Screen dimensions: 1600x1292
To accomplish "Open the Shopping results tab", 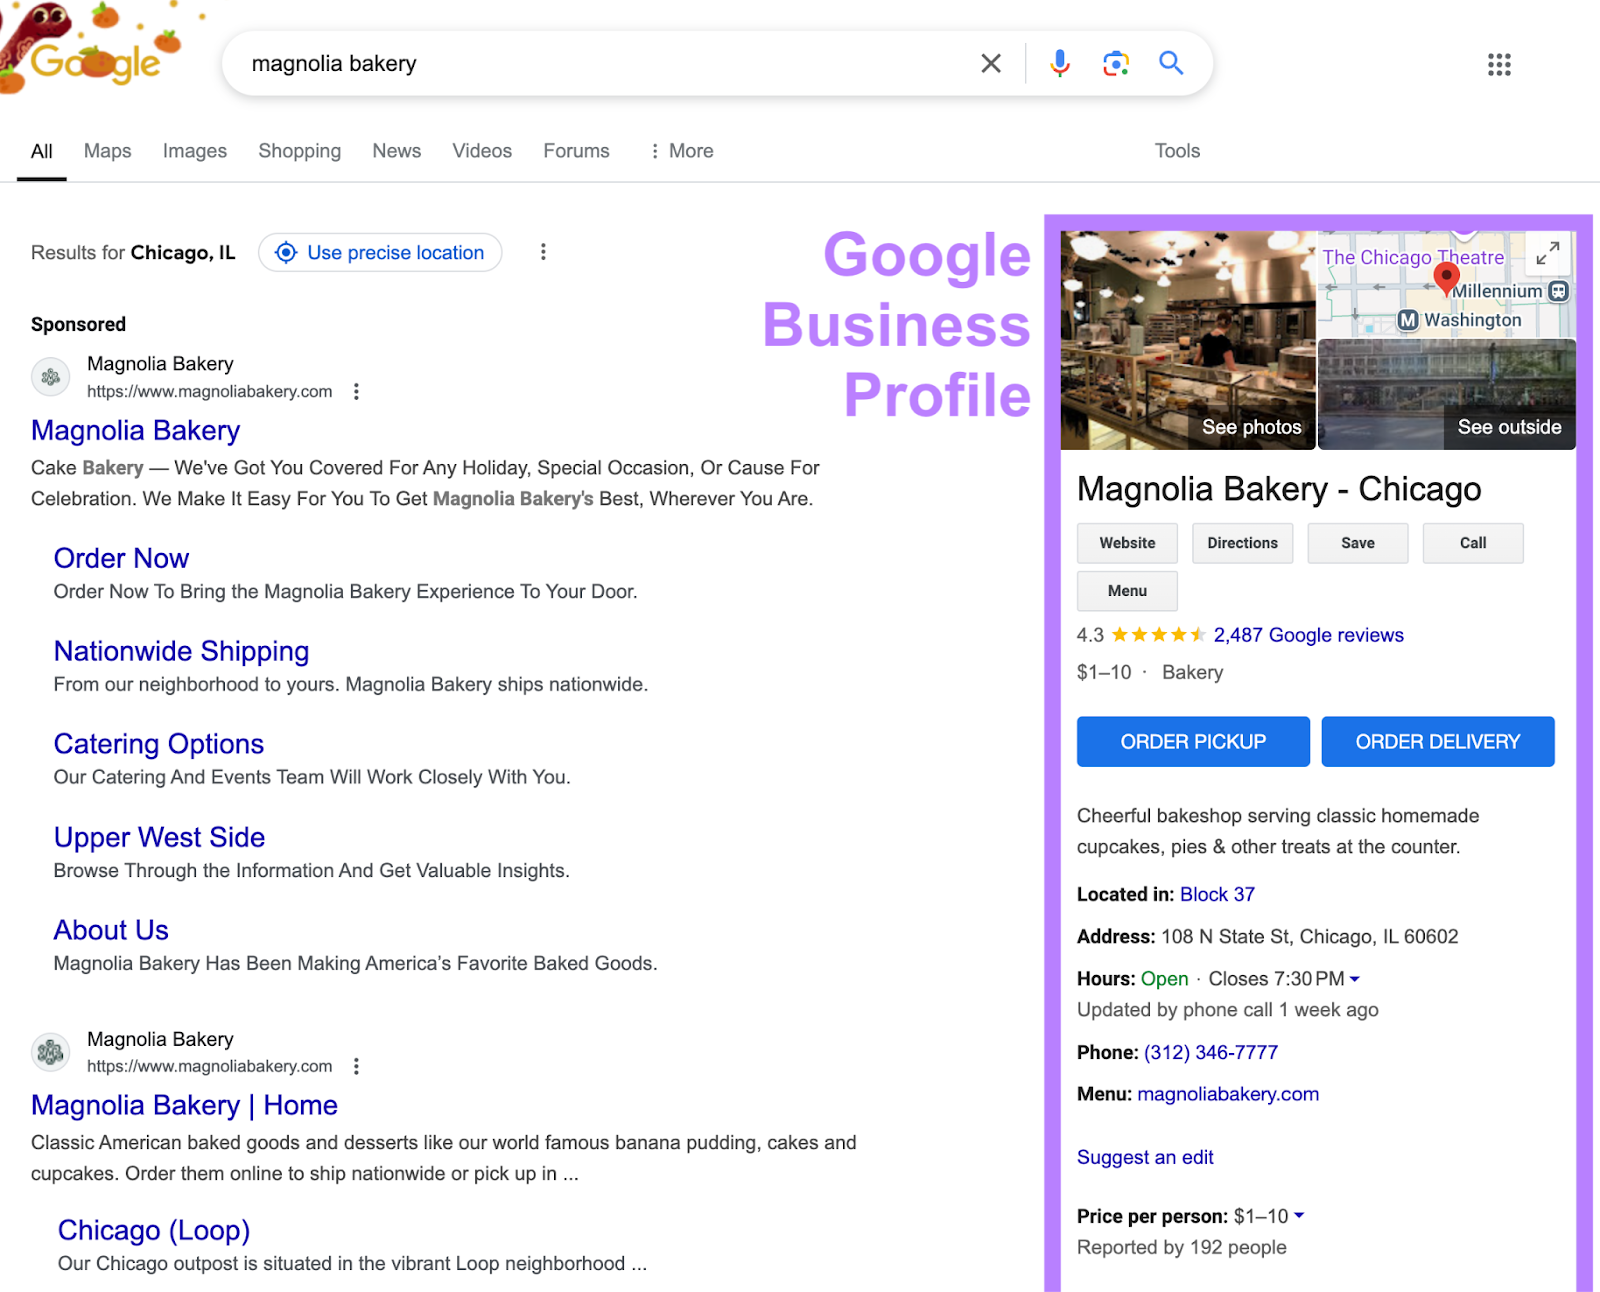I will [299, 150].
